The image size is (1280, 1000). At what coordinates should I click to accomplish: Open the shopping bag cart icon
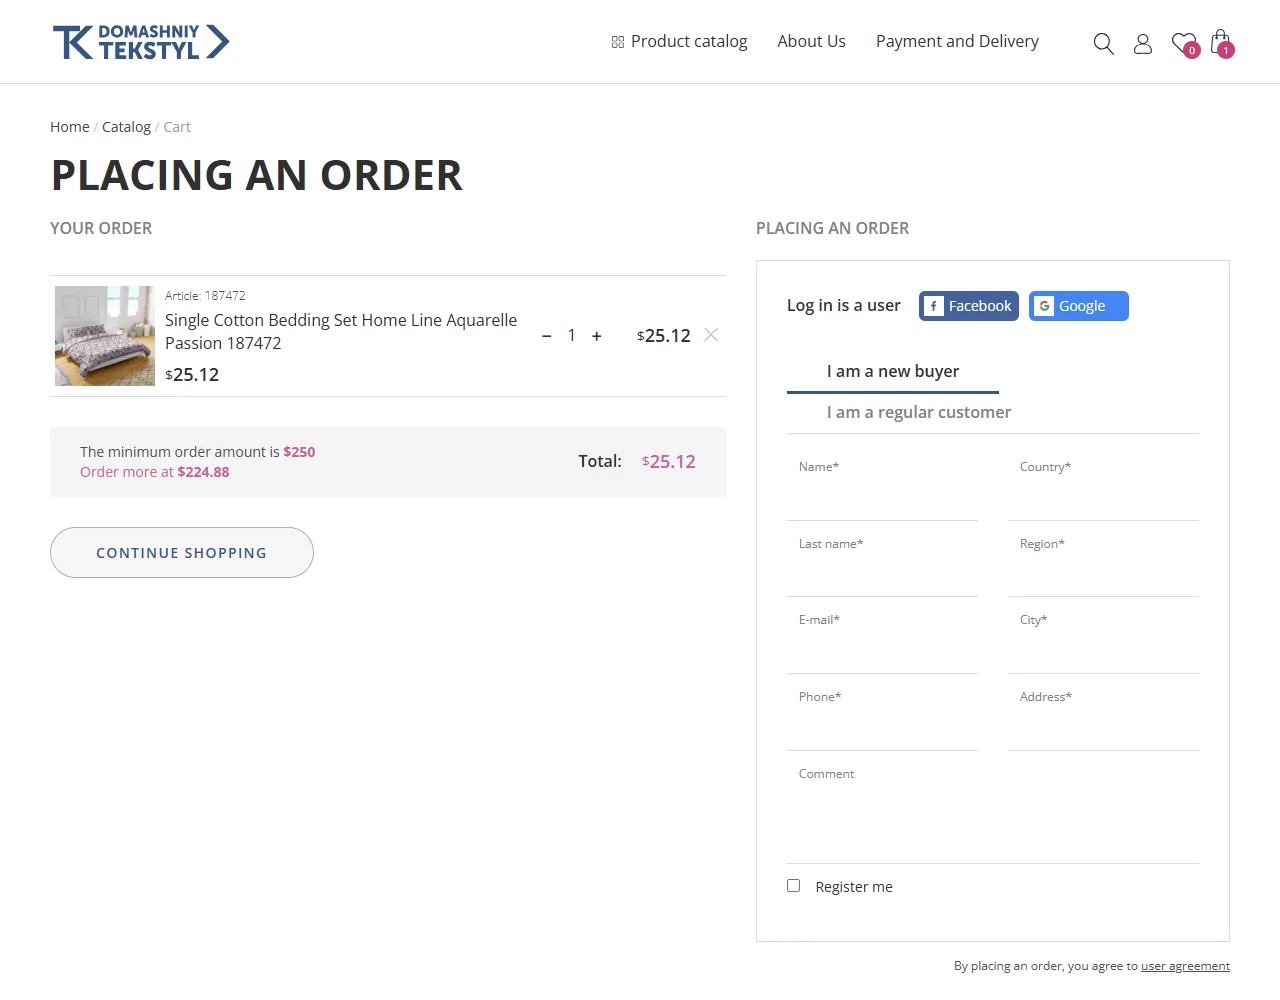pos(1222,43)
